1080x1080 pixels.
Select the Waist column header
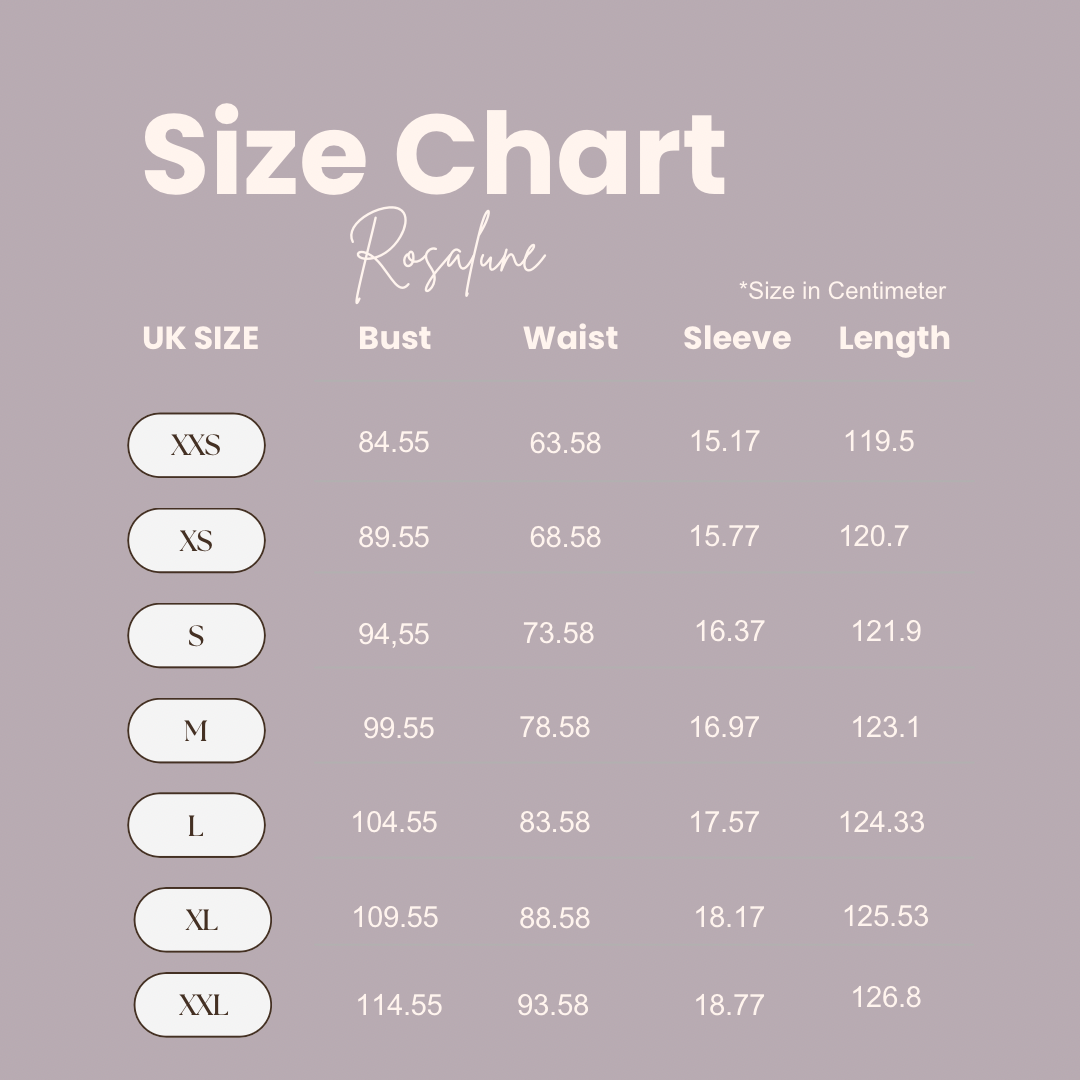[x=570, y=338]
